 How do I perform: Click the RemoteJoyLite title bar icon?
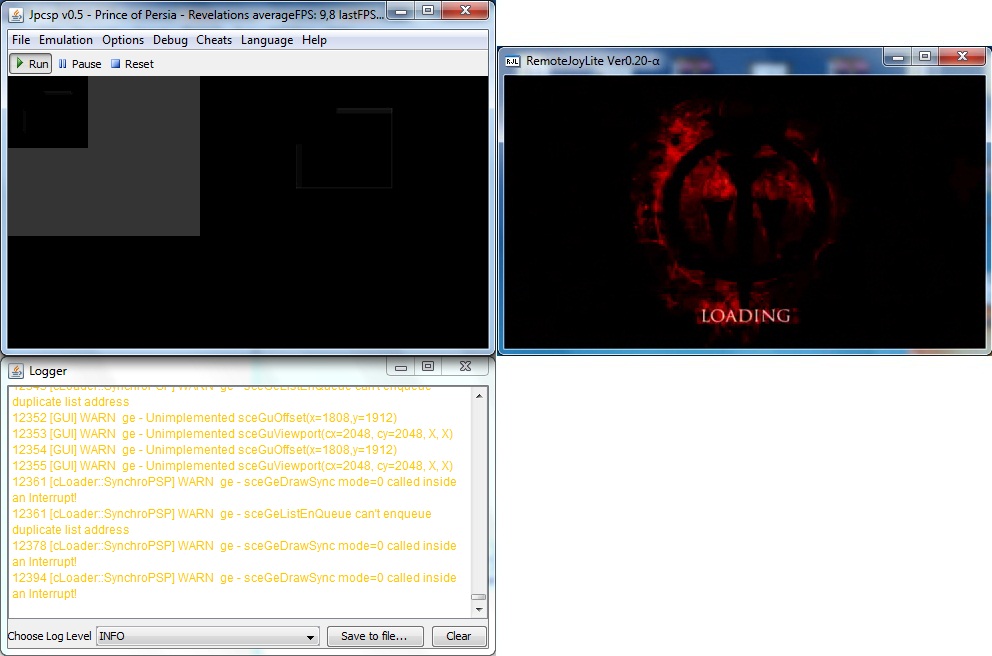pyautogui.click(x=512, y=61)
